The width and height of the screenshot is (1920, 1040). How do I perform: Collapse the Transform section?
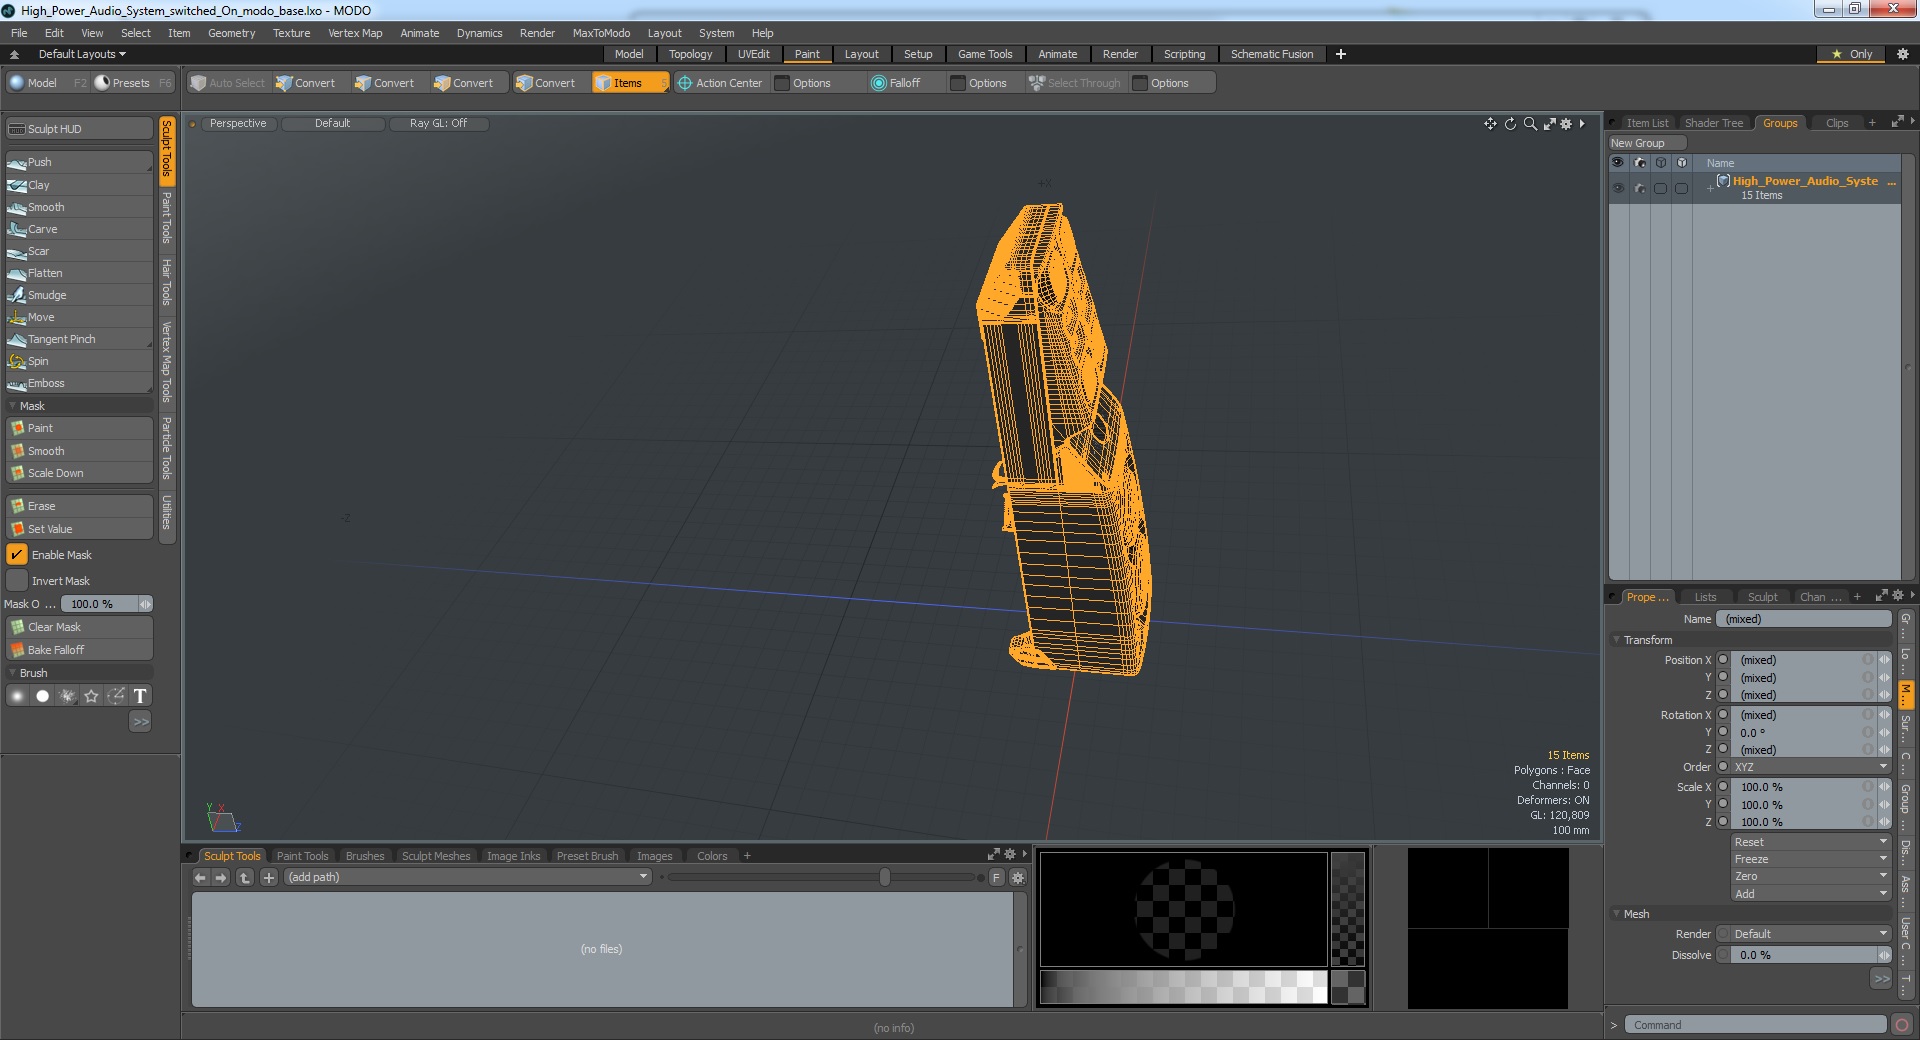tap(1616, 640)
